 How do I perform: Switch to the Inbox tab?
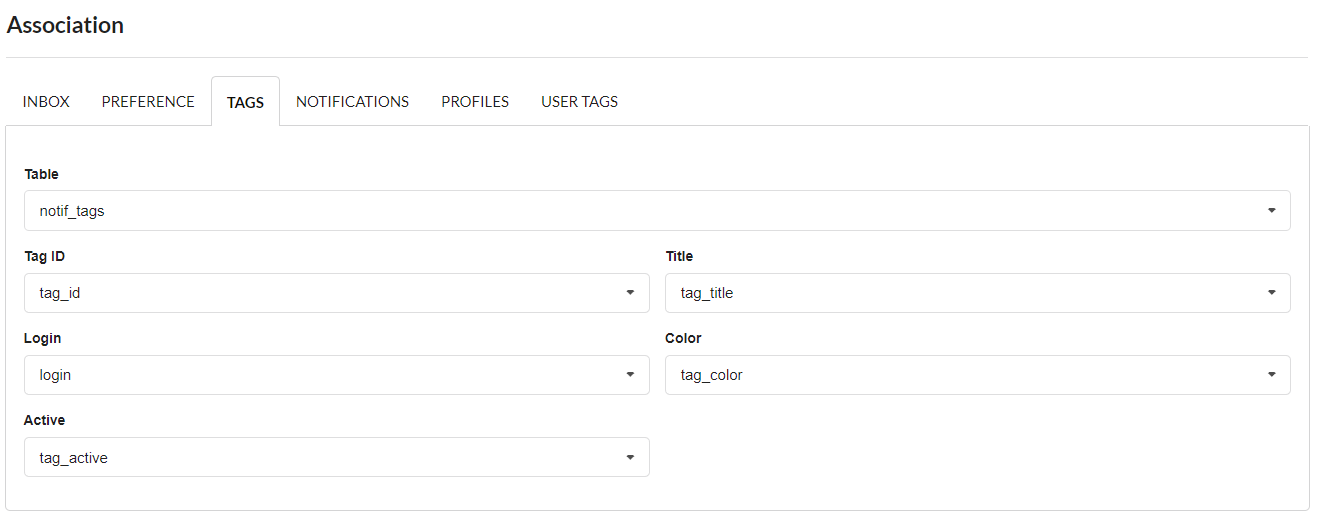46,102
